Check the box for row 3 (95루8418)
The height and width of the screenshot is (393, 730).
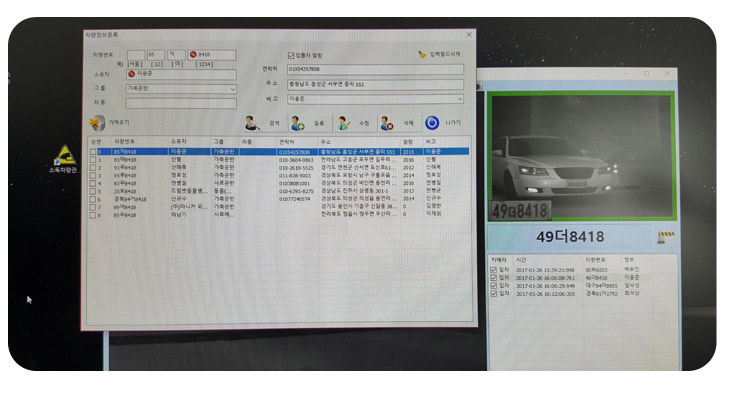pyautogui.click(x=93, y=176)
